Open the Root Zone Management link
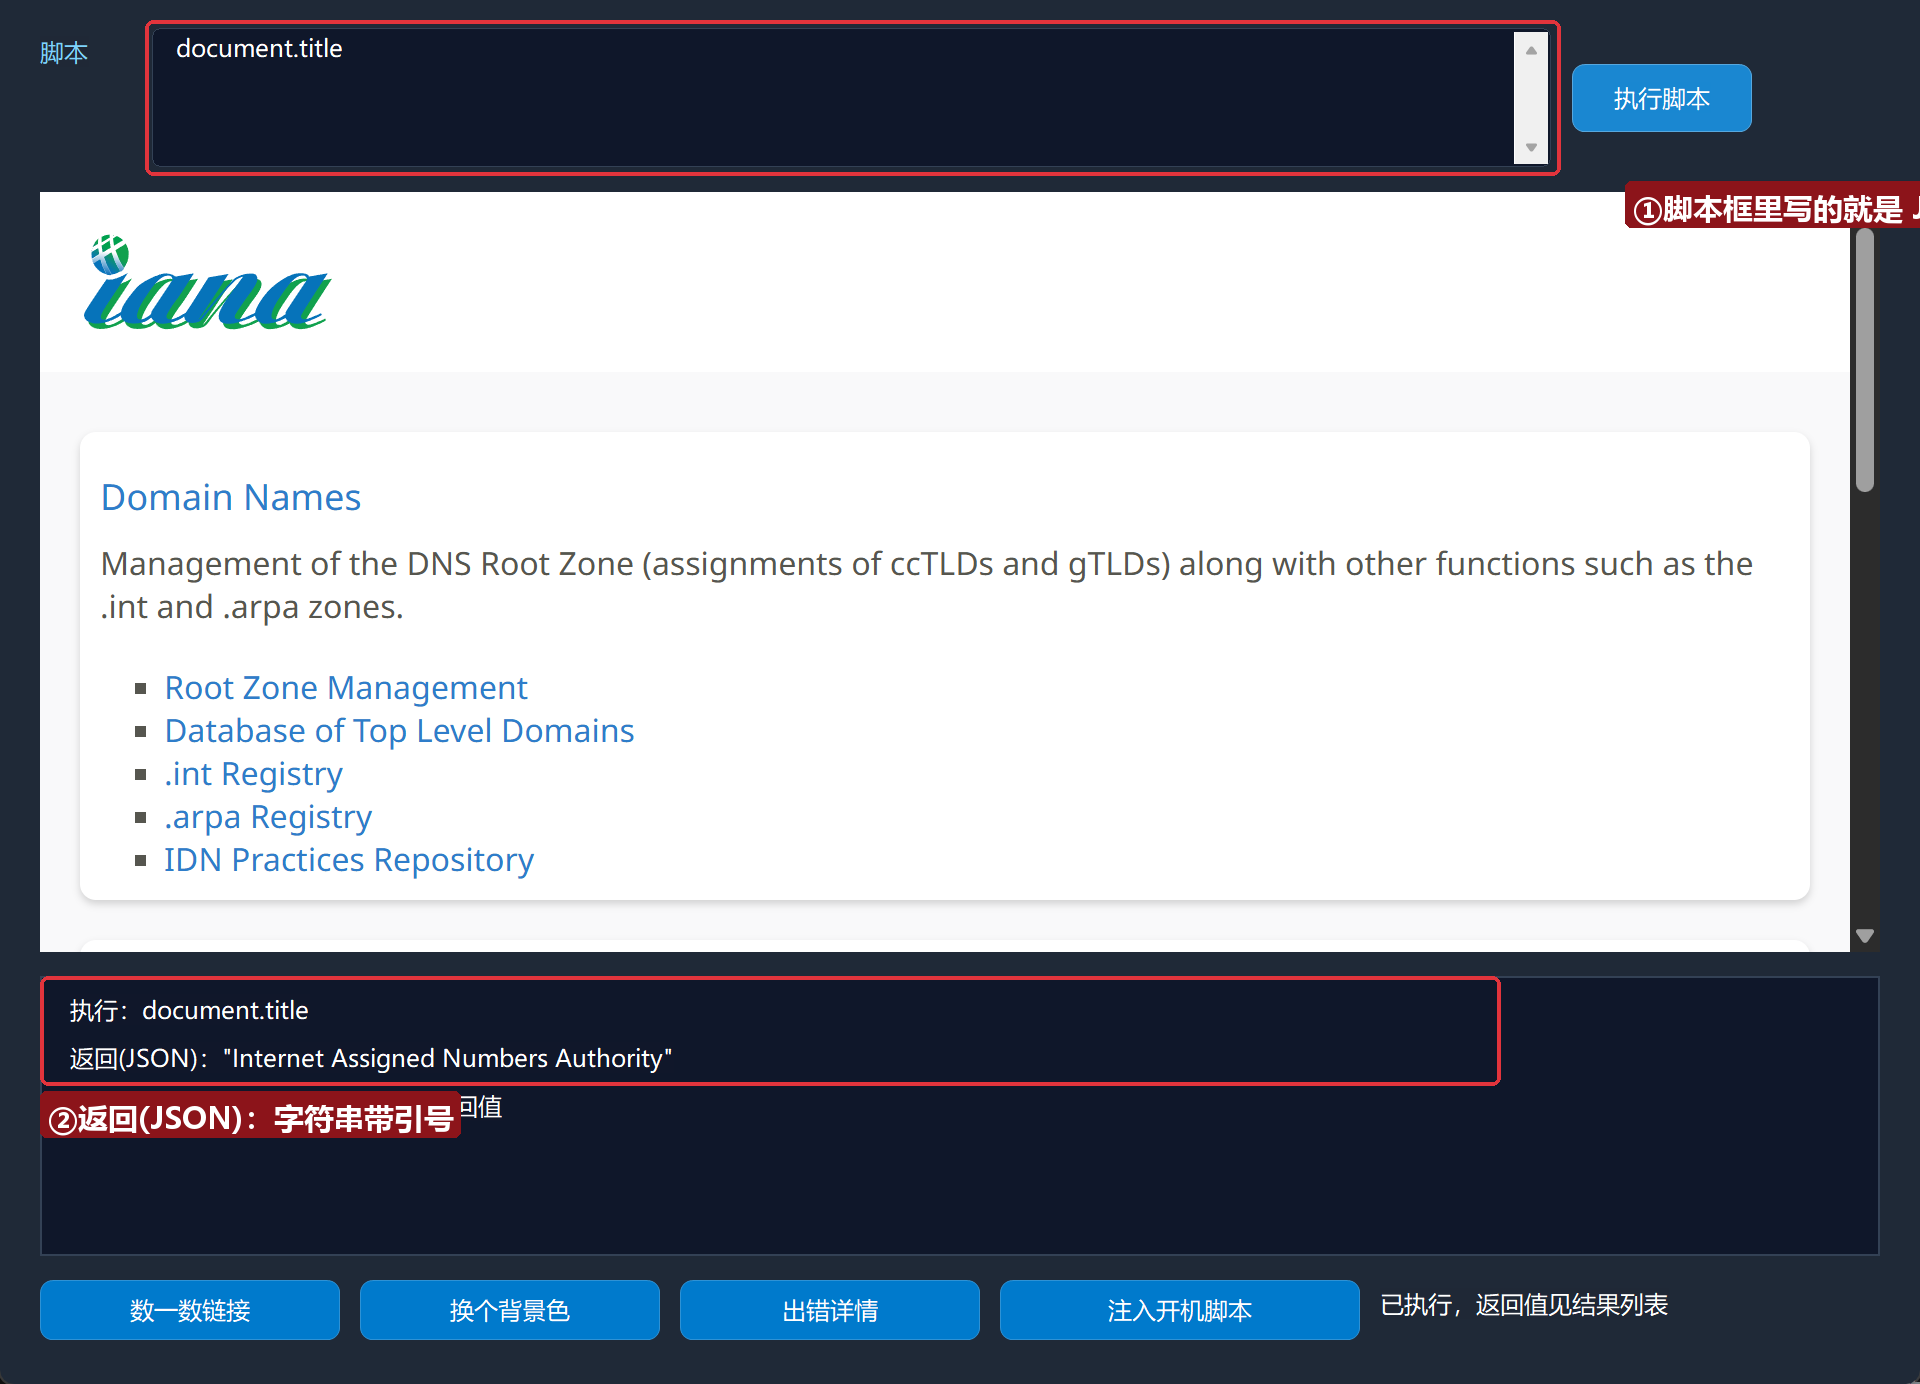Screen dimensions: 1920x1384 (346, 688)
